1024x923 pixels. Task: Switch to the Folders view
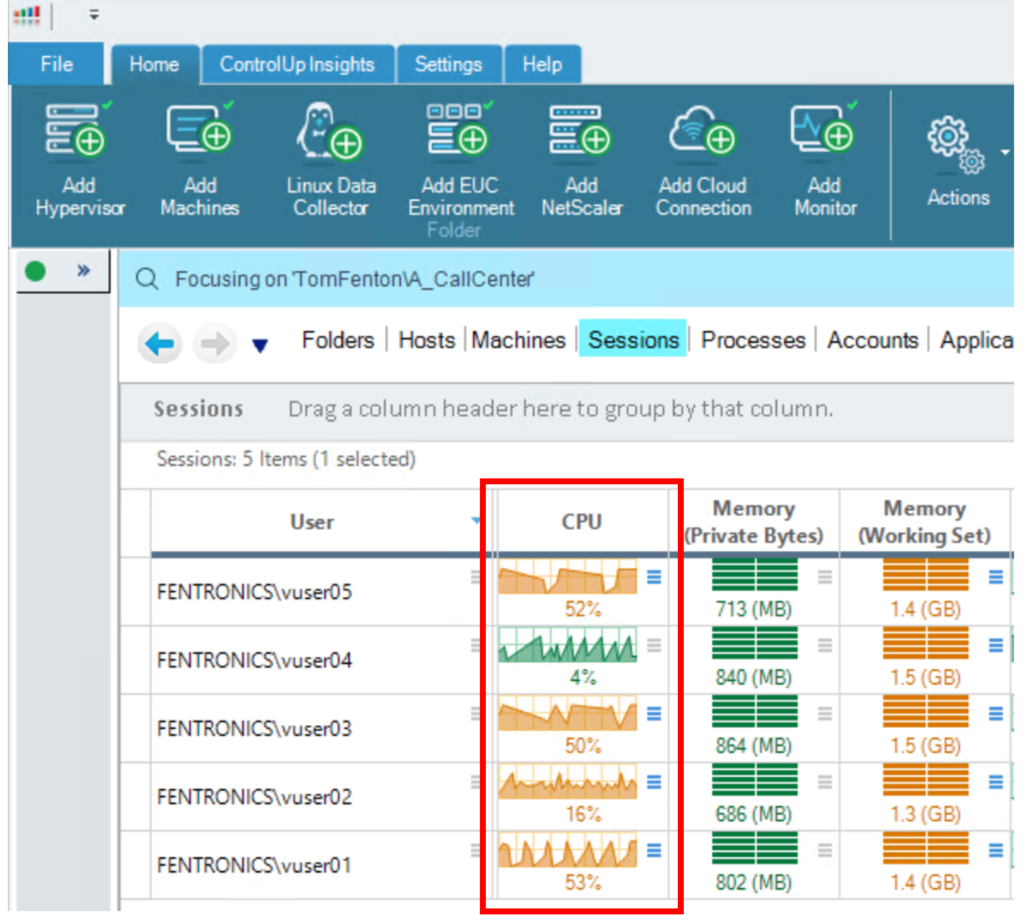338,340
